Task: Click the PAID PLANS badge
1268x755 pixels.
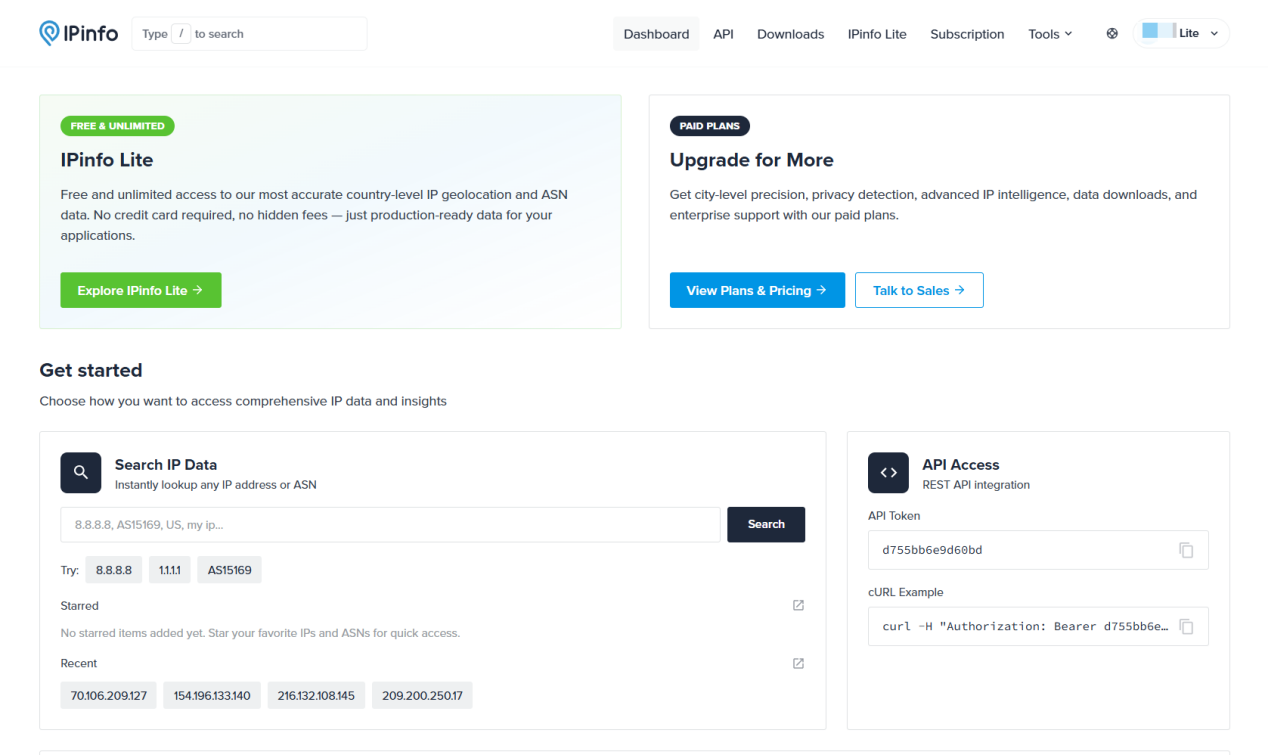Action: [709, 126]
